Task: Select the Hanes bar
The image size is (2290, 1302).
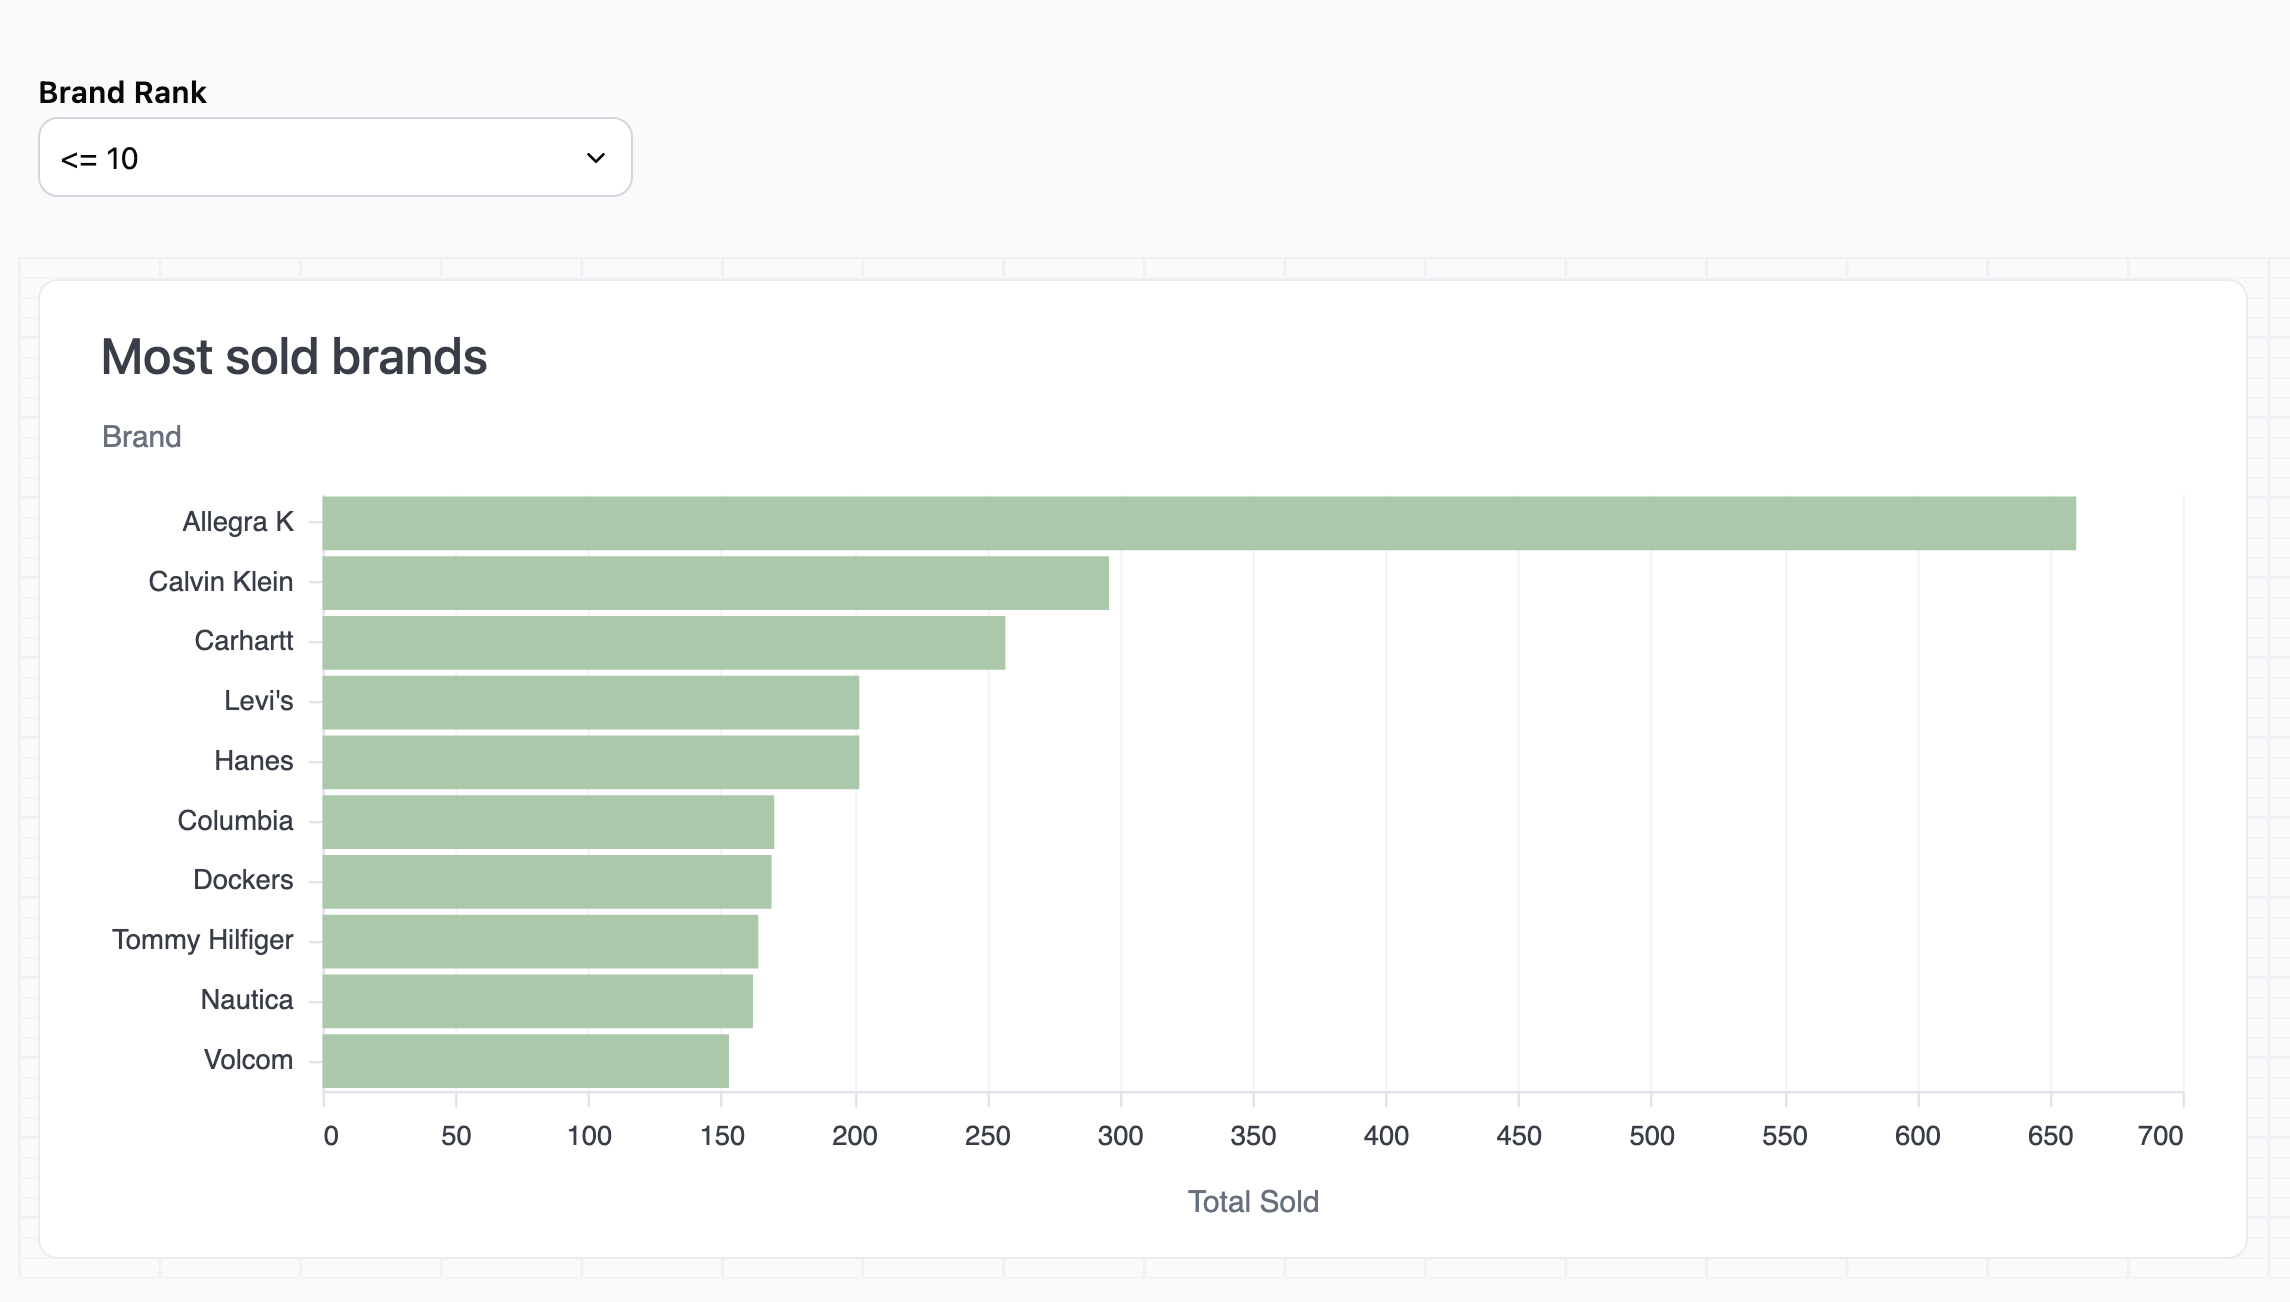Action: [x=590, y=762]
